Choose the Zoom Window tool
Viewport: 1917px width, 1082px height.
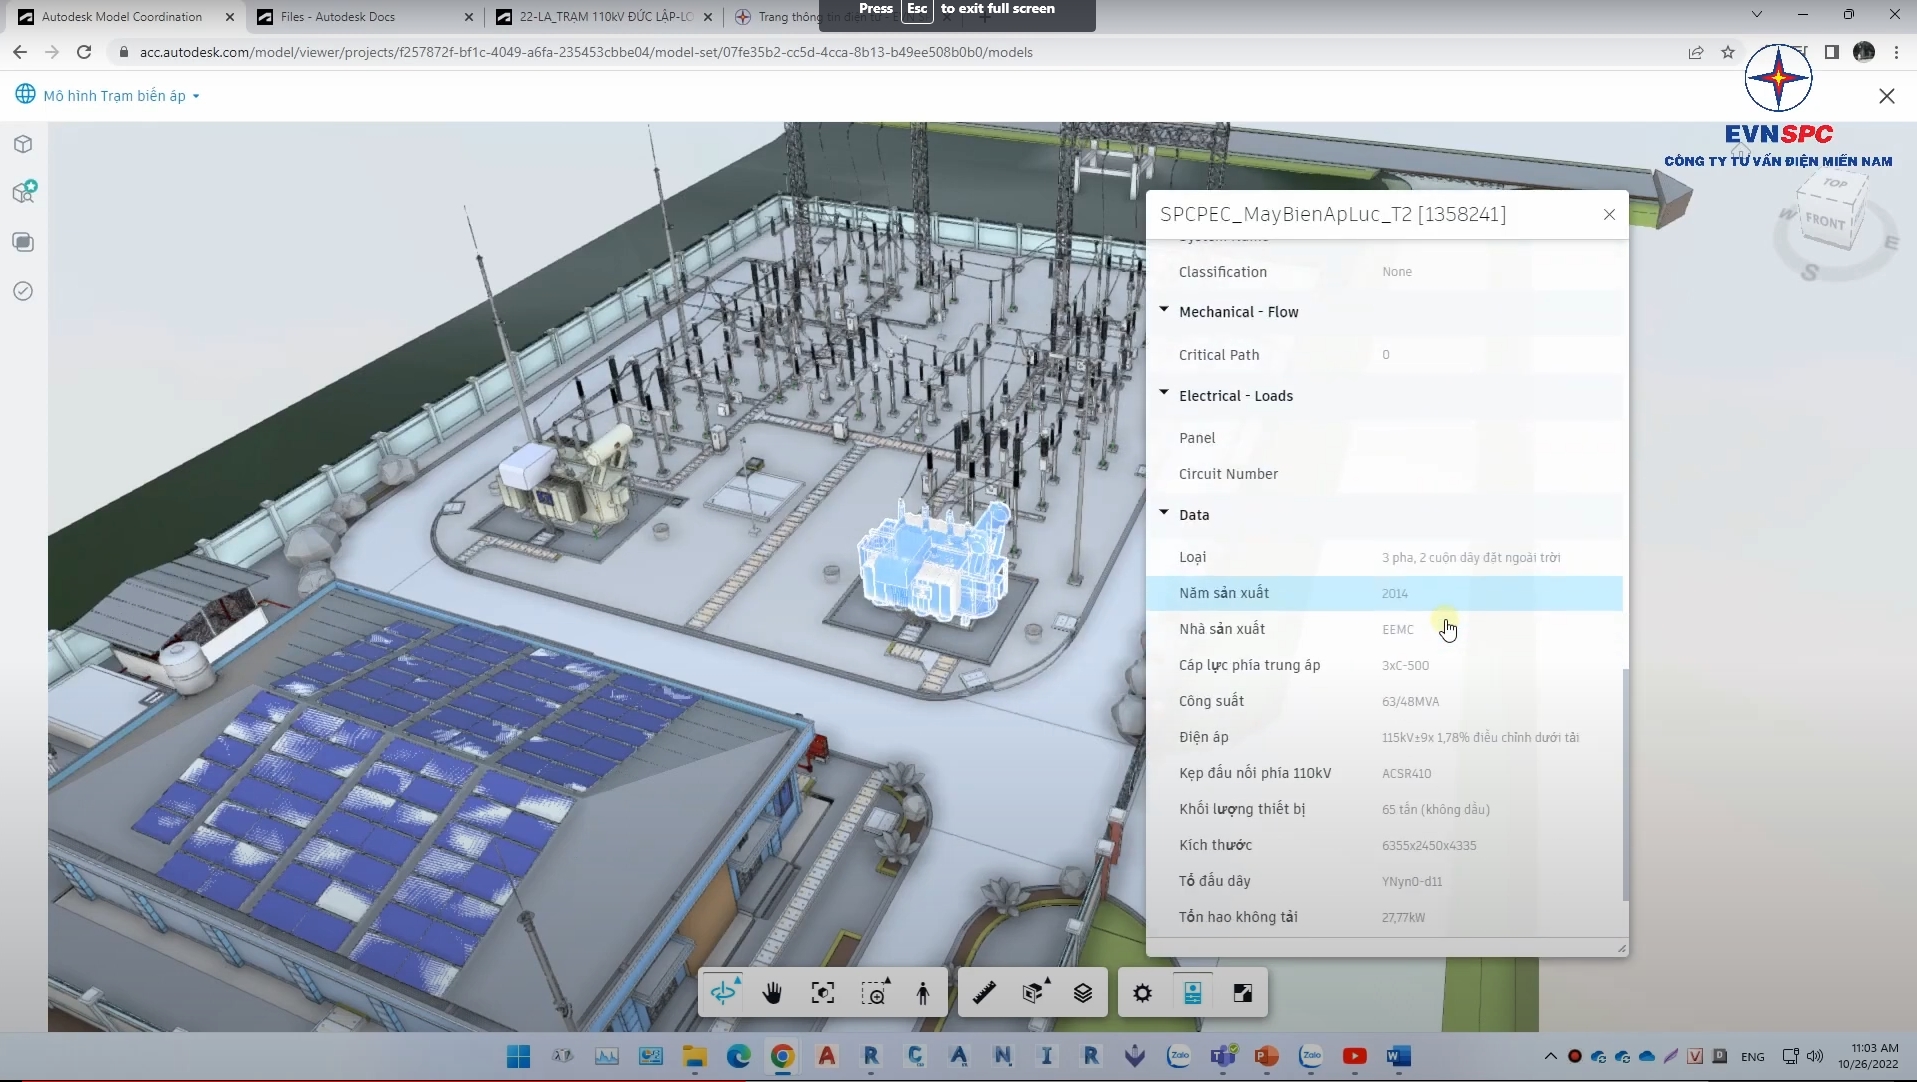click(x=874, y=993)
